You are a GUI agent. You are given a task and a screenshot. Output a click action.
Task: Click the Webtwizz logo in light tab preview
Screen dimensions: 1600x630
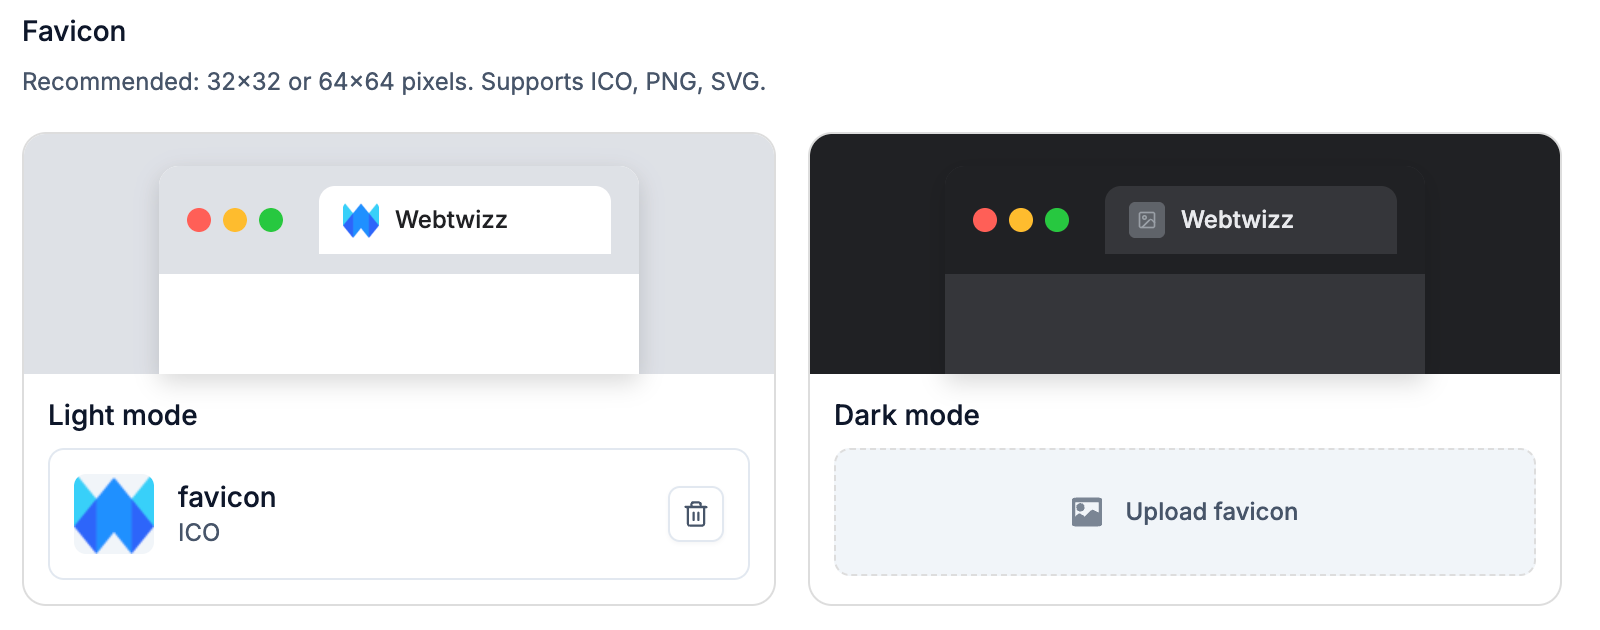click(x=361, y=220)
